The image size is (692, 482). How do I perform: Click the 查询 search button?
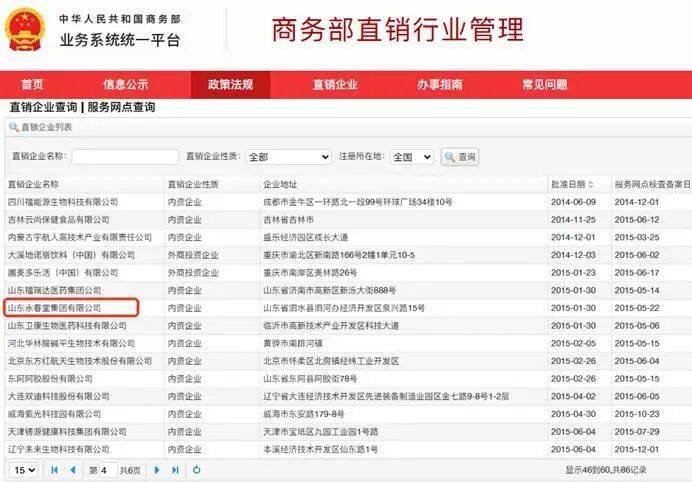[460, 157]
